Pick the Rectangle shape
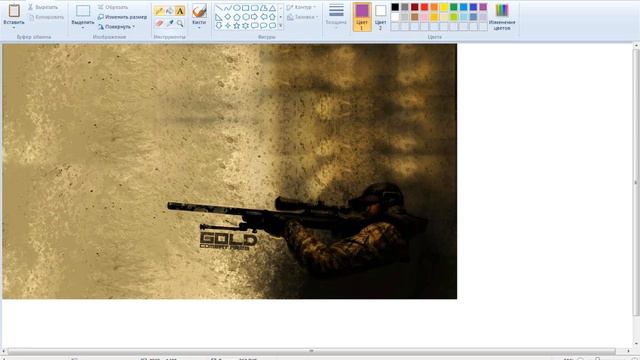This screenshot has height=360, width=640. [x=246, y=8]
